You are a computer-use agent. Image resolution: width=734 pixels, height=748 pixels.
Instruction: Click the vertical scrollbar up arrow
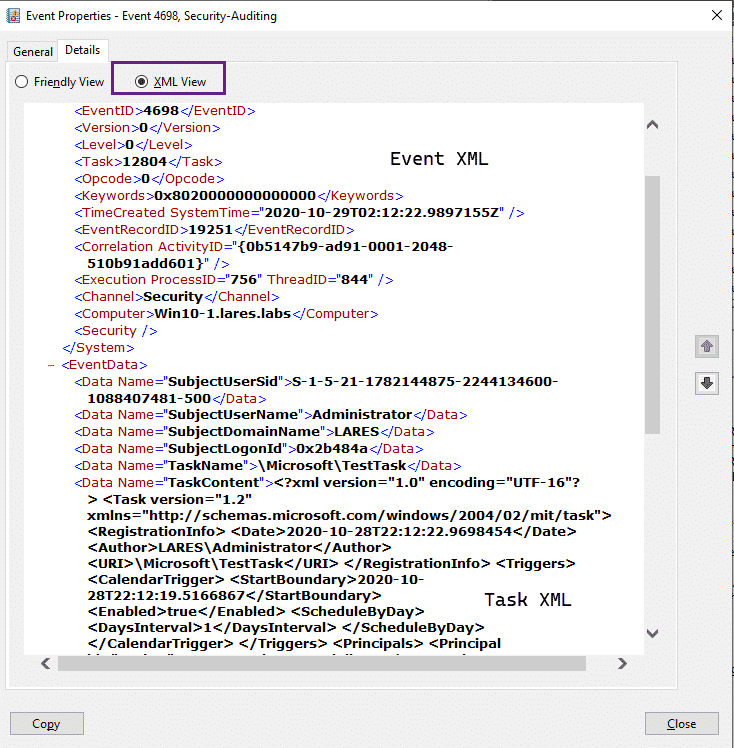point(652,125)
